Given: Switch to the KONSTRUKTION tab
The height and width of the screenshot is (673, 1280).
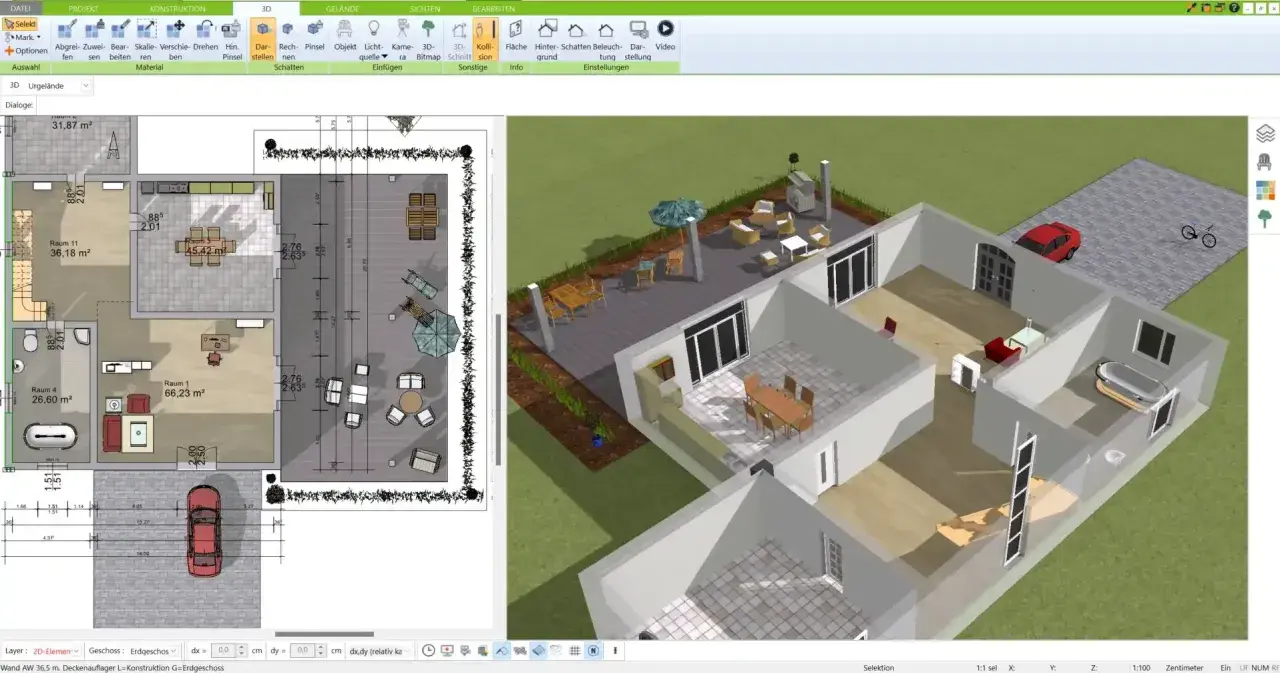Looking at the screenshot, I should [177, 8].
